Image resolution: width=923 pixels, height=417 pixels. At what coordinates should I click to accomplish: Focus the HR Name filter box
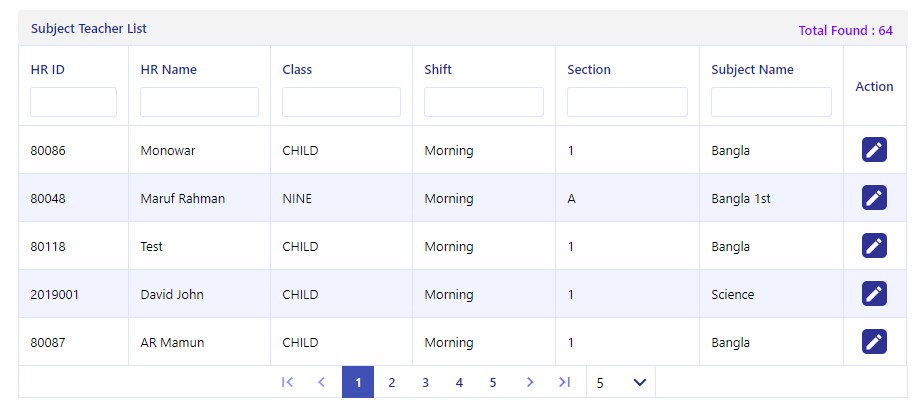point(200,102)
